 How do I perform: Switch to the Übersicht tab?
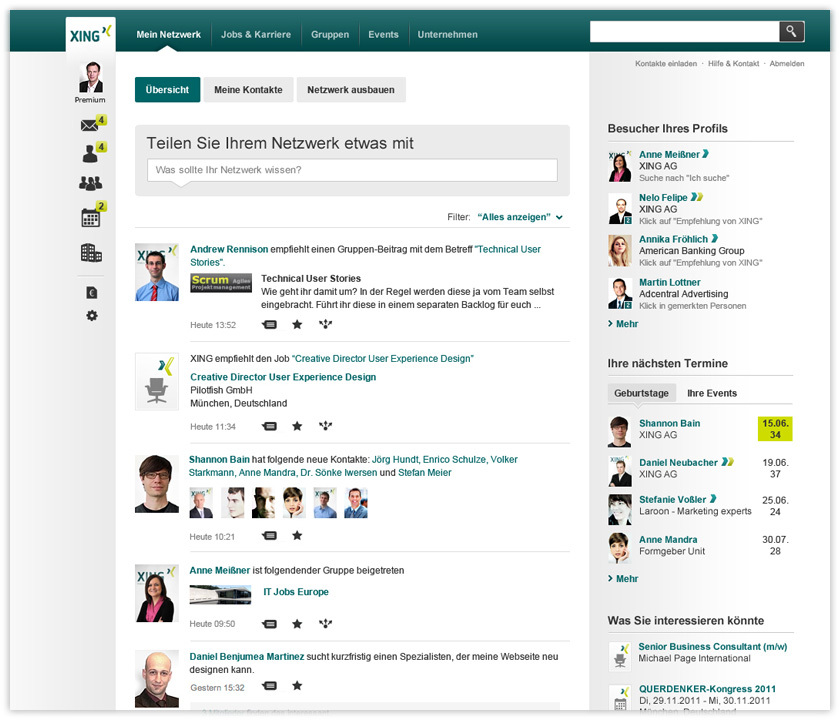pyautogui.click(x=168, y=89)
